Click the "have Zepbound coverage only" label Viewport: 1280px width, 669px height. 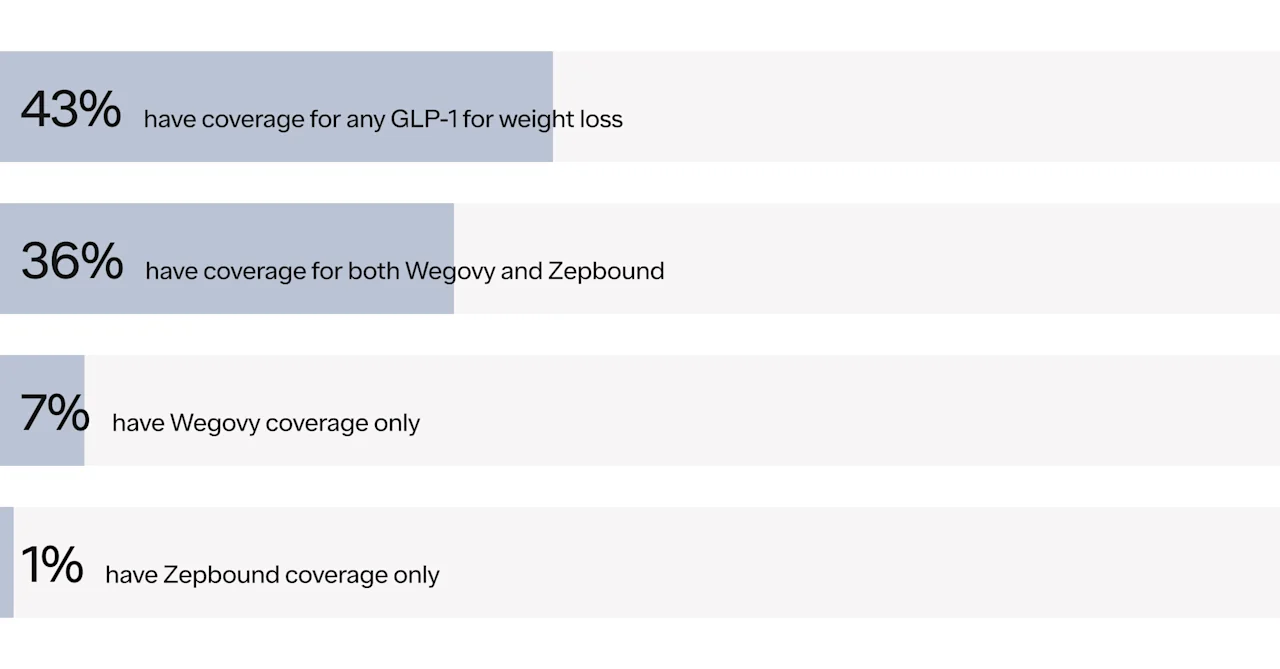tap(272, 575)
